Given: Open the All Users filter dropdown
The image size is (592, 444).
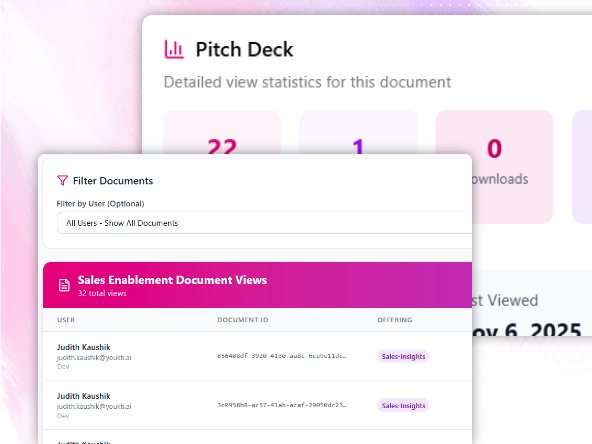Looking at the screenshot, I should click(264, 223).
